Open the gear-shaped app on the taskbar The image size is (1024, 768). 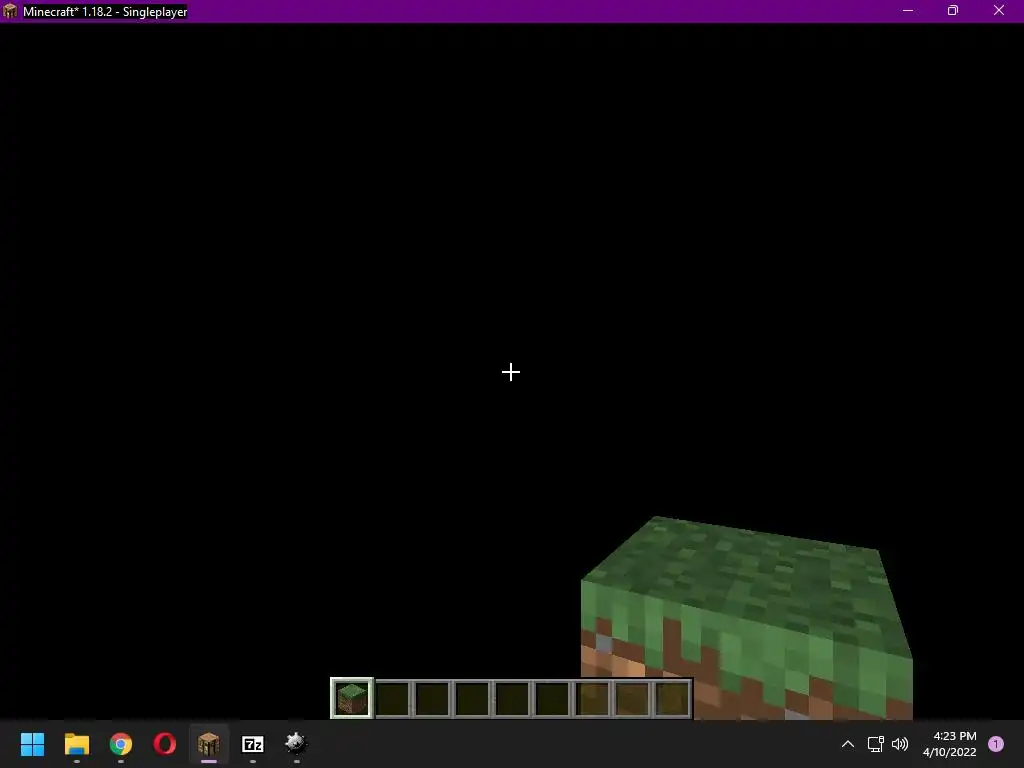[296, 744]
